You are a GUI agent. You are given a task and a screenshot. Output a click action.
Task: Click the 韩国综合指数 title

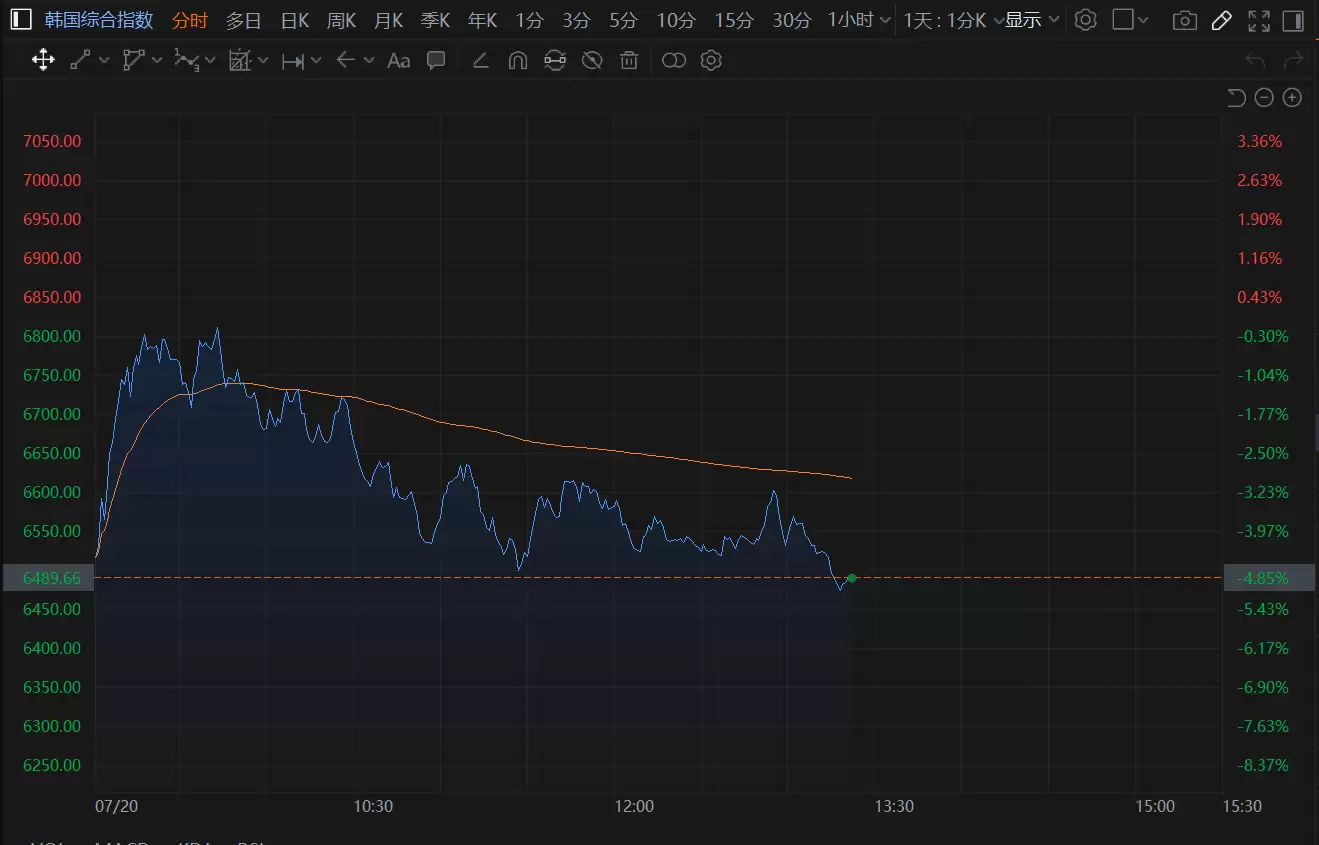99,20
